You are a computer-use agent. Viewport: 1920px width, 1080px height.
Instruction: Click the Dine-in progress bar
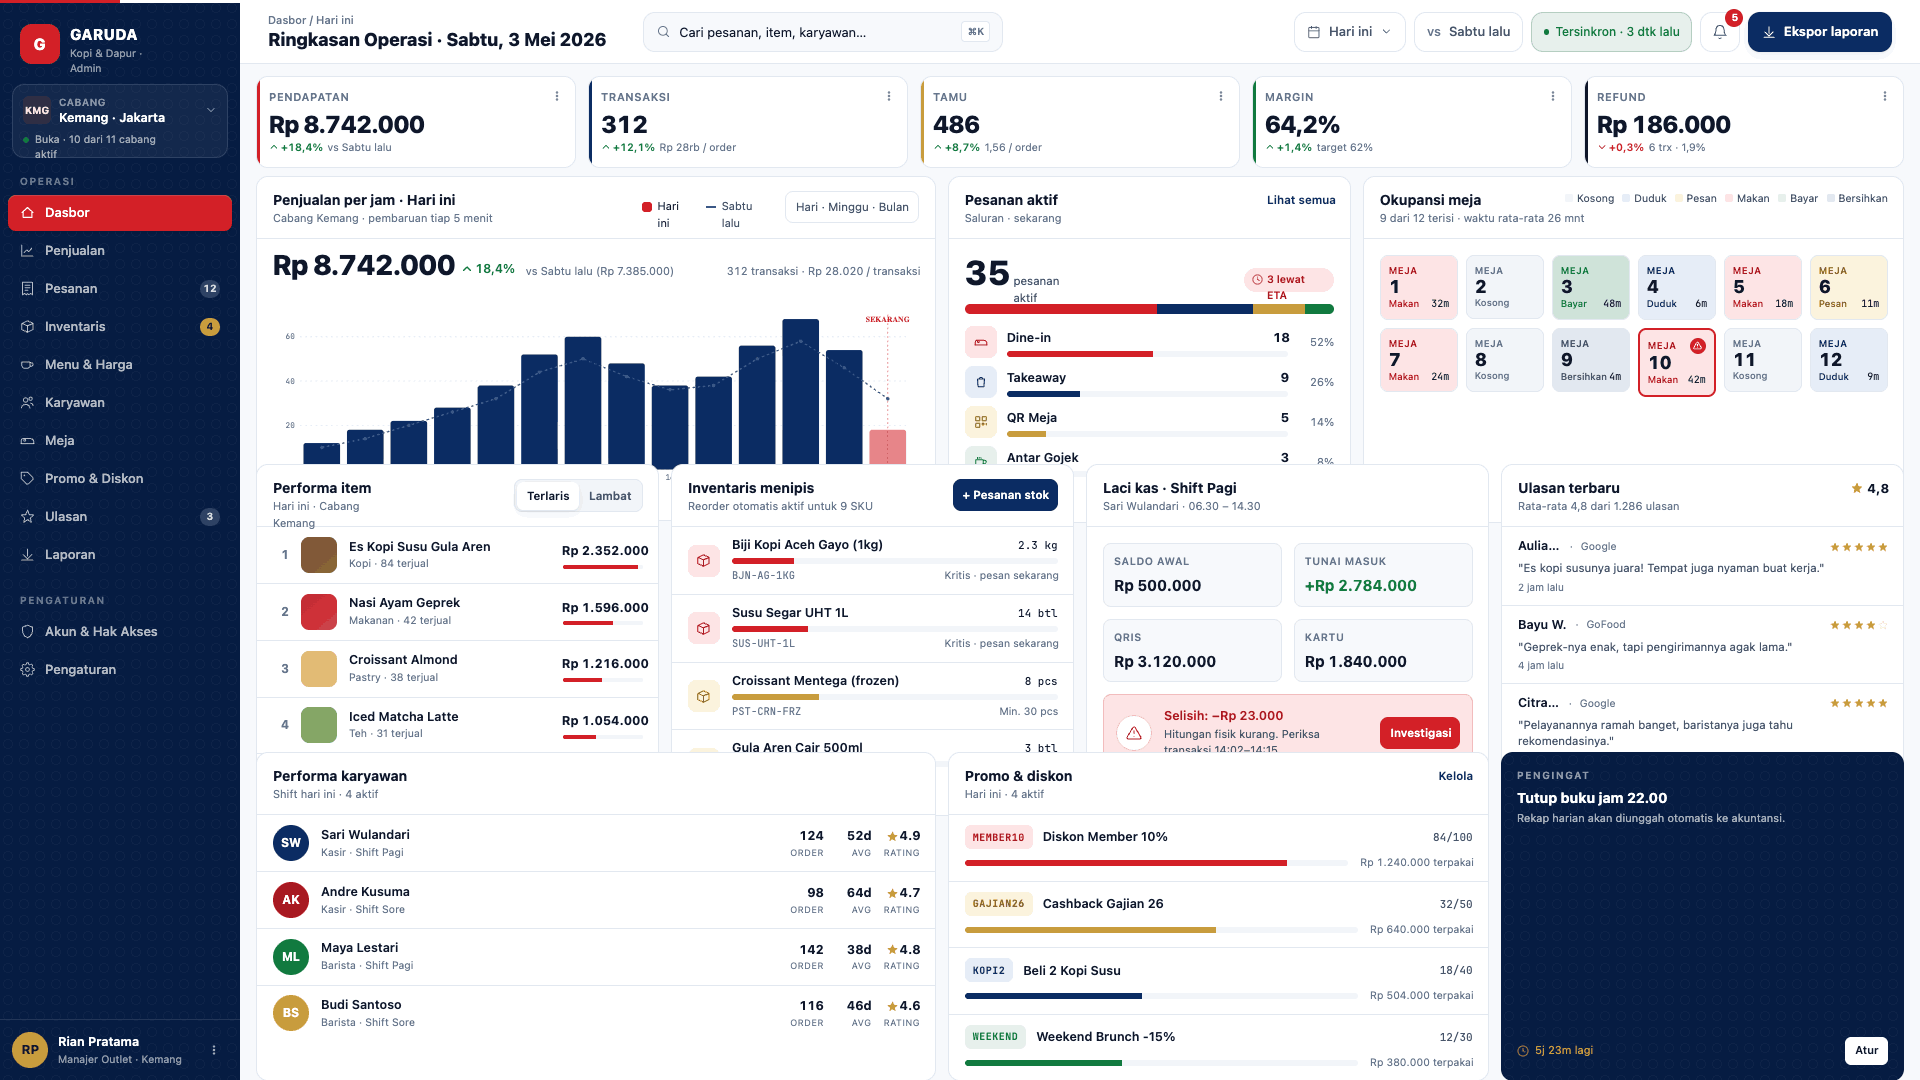(1148, 354)
